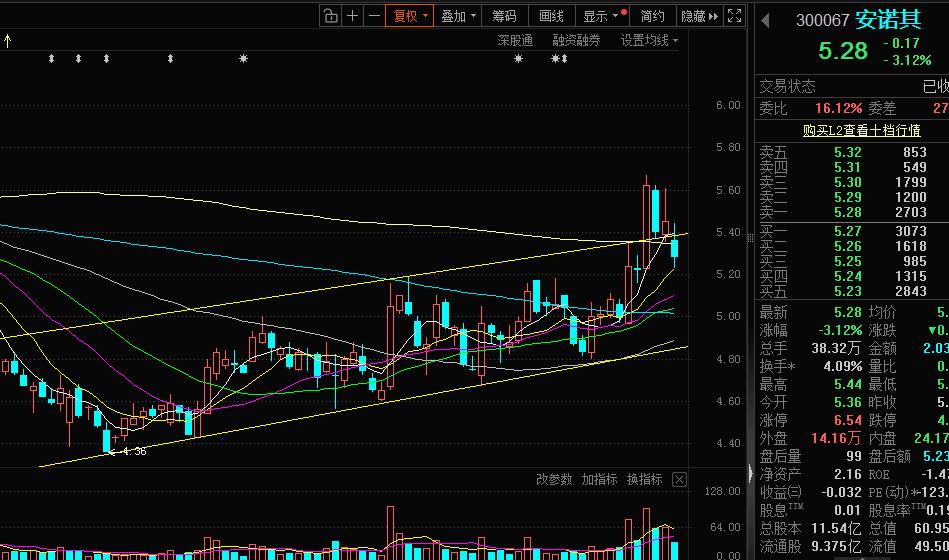Click 隐藏 to collapse the side panel
This screenshot has width=949, height=560.
click(699, 16)
